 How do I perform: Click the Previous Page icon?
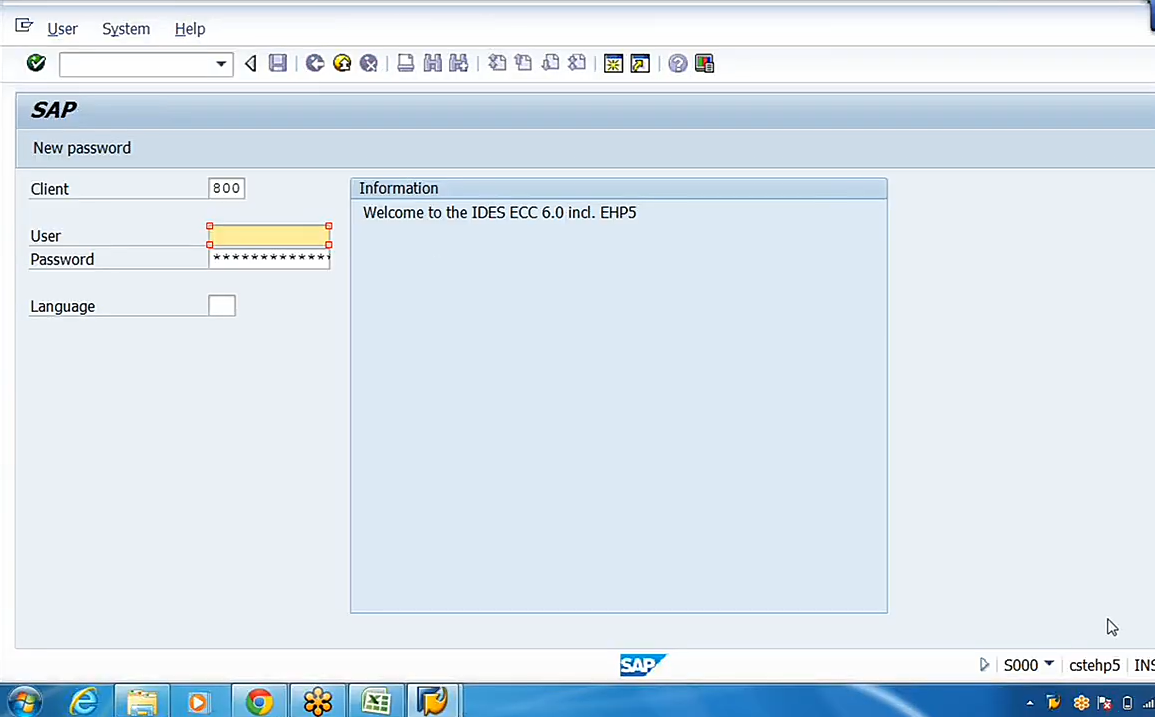[x=524, y=63]
